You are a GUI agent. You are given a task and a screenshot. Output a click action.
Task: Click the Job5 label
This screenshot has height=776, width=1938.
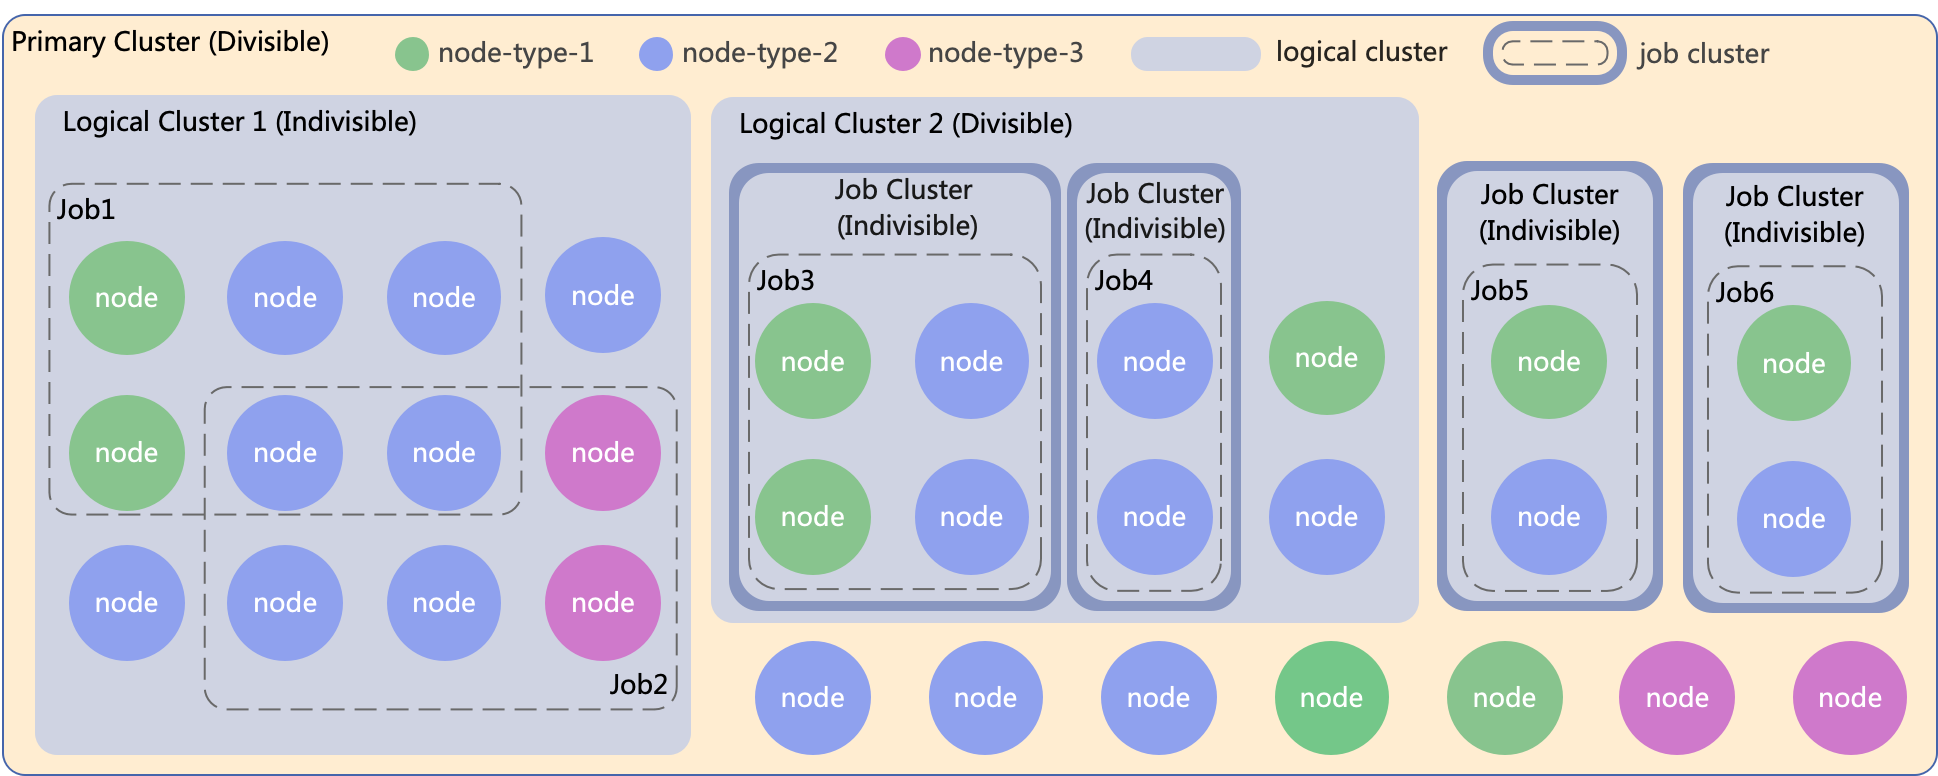[x=1499, y=291]
